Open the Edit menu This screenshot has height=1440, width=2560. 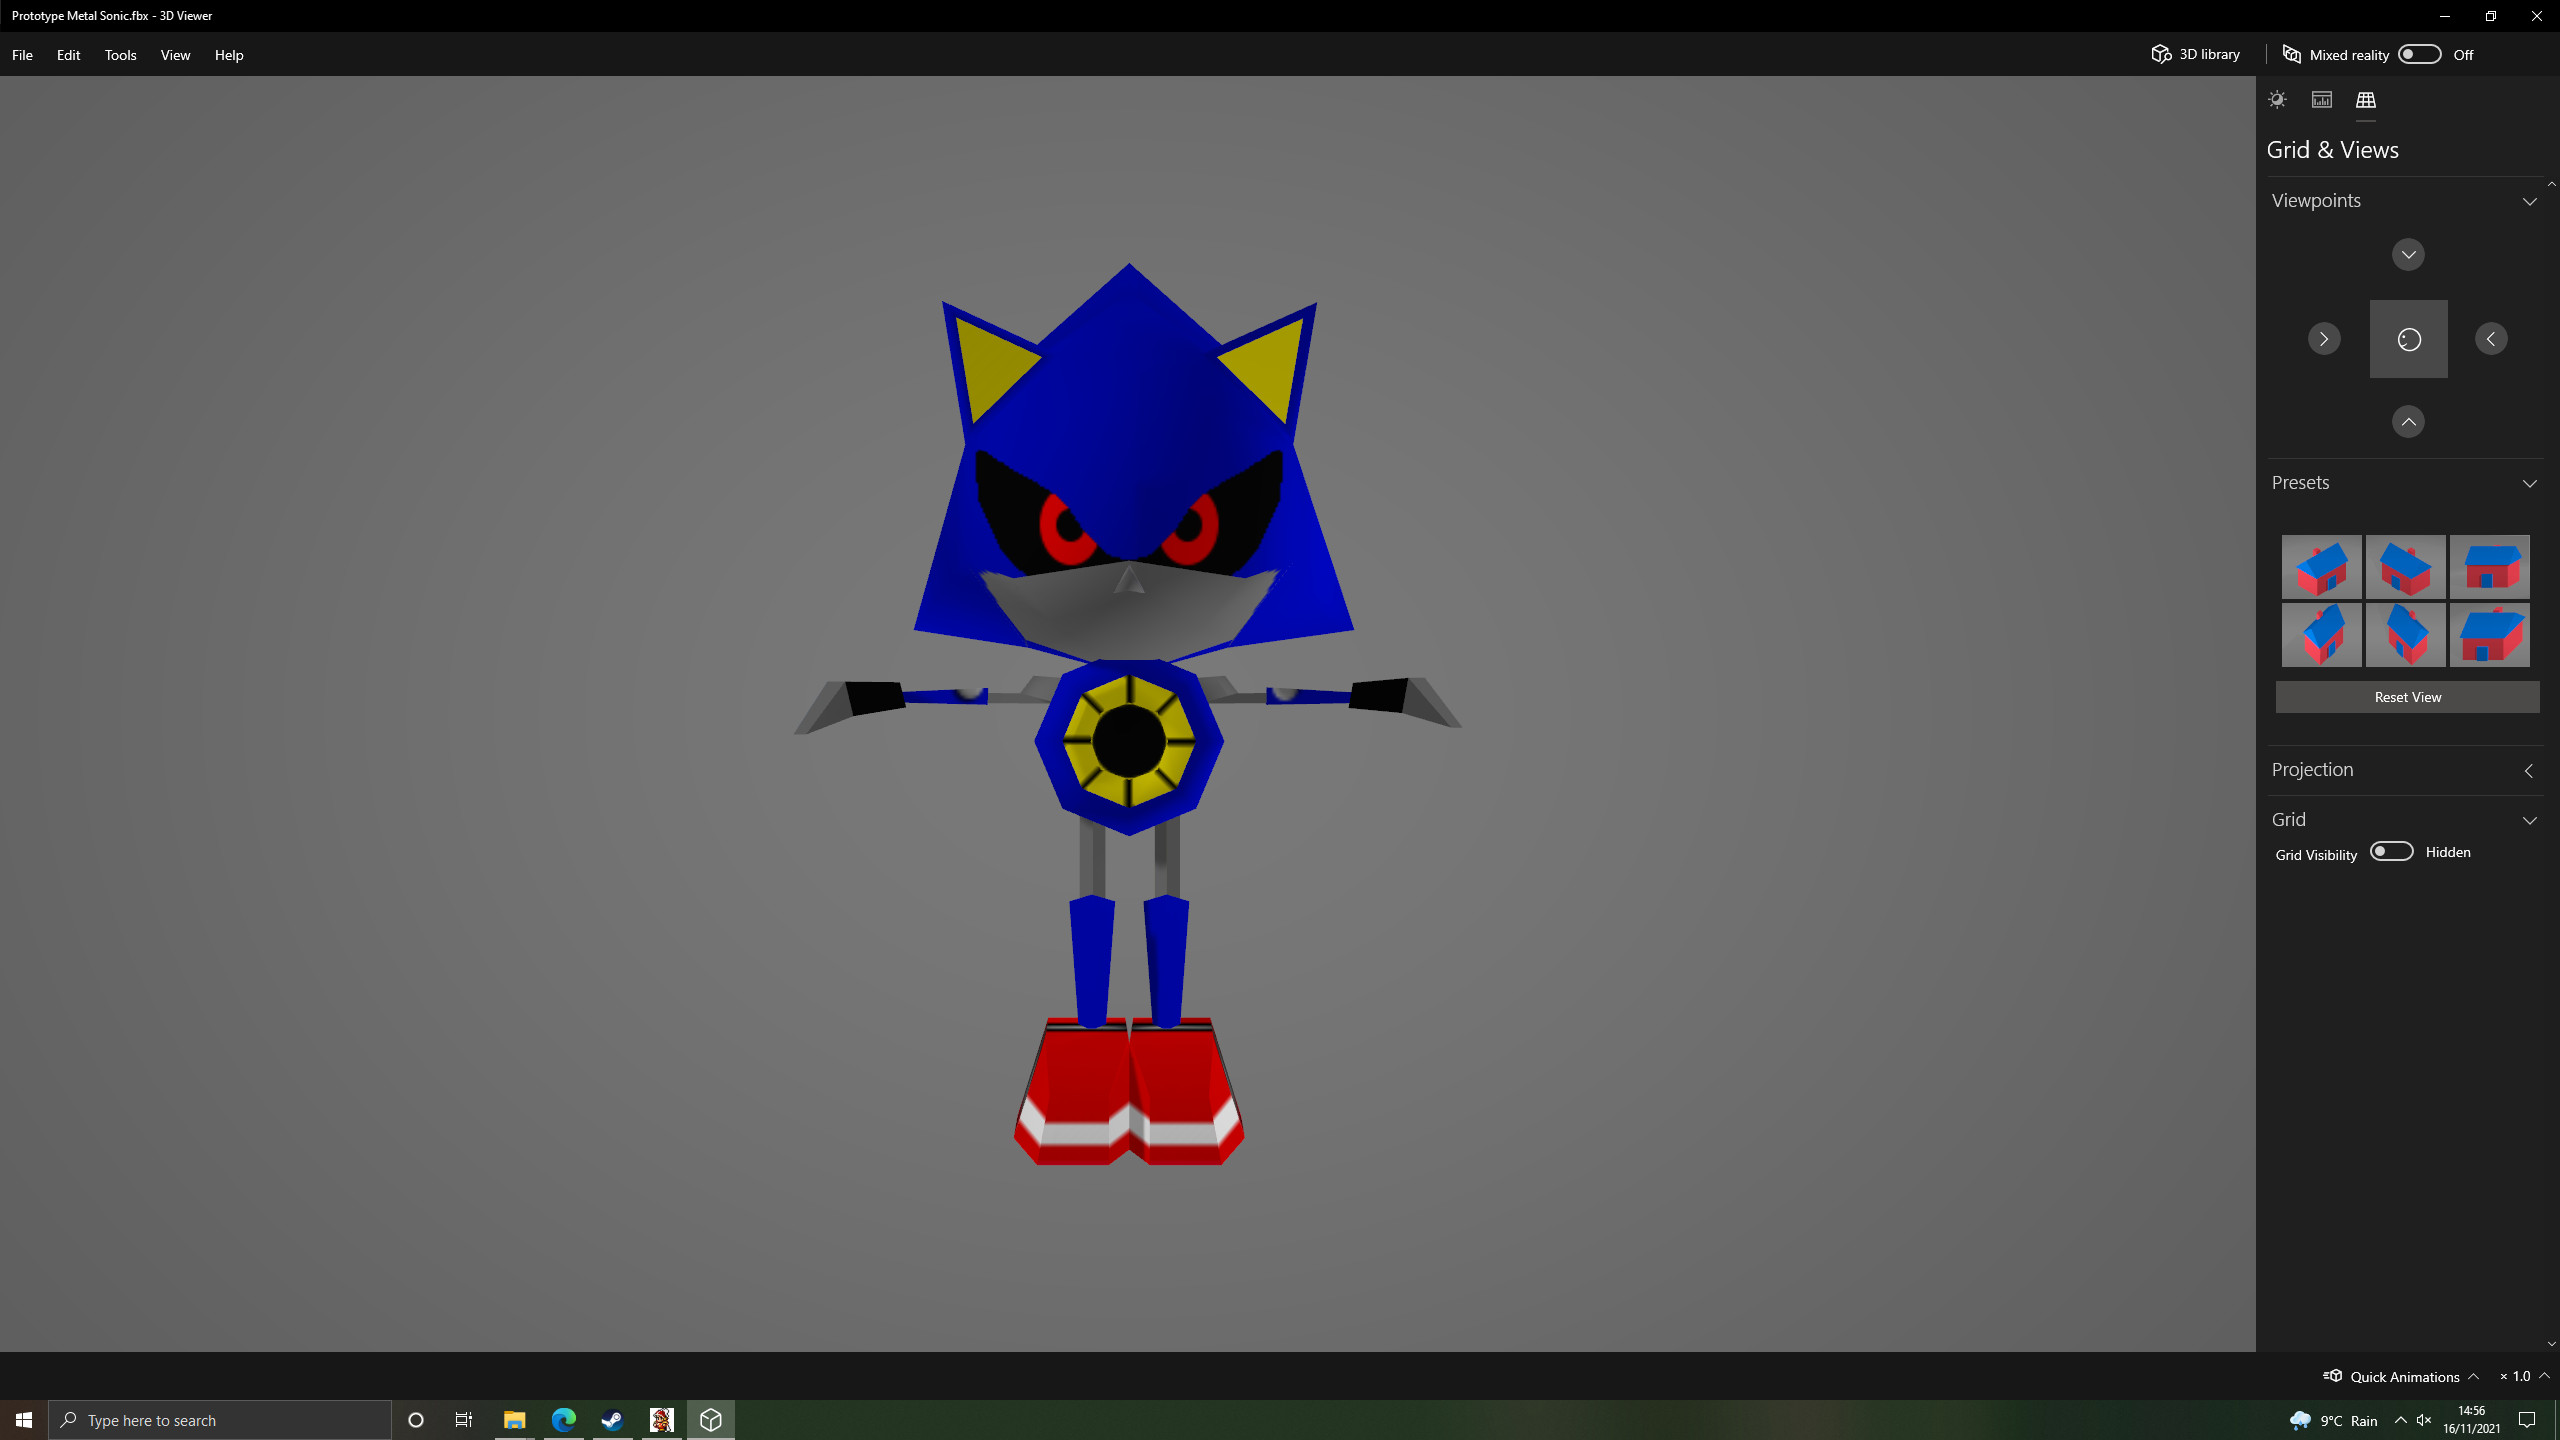pyautogui.click(x=68, y=55)
